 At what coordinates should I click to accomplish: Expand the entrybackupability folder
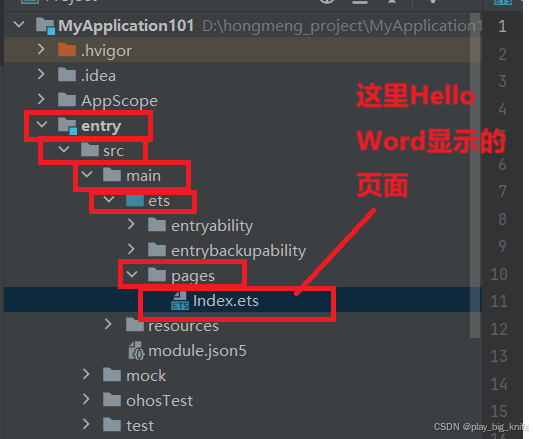(x=131, y=250)
